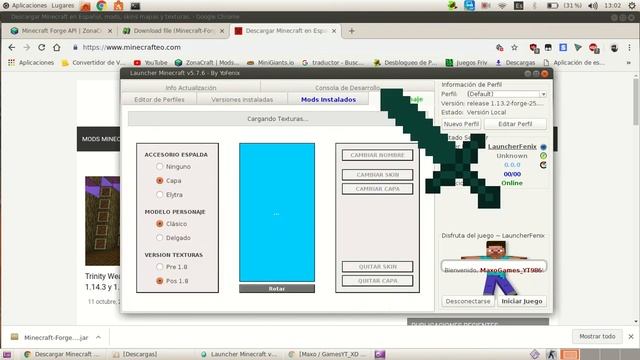This screenshot has height=360, width=640.
Task: Open system settings gear in top panel
Action: 632,6
